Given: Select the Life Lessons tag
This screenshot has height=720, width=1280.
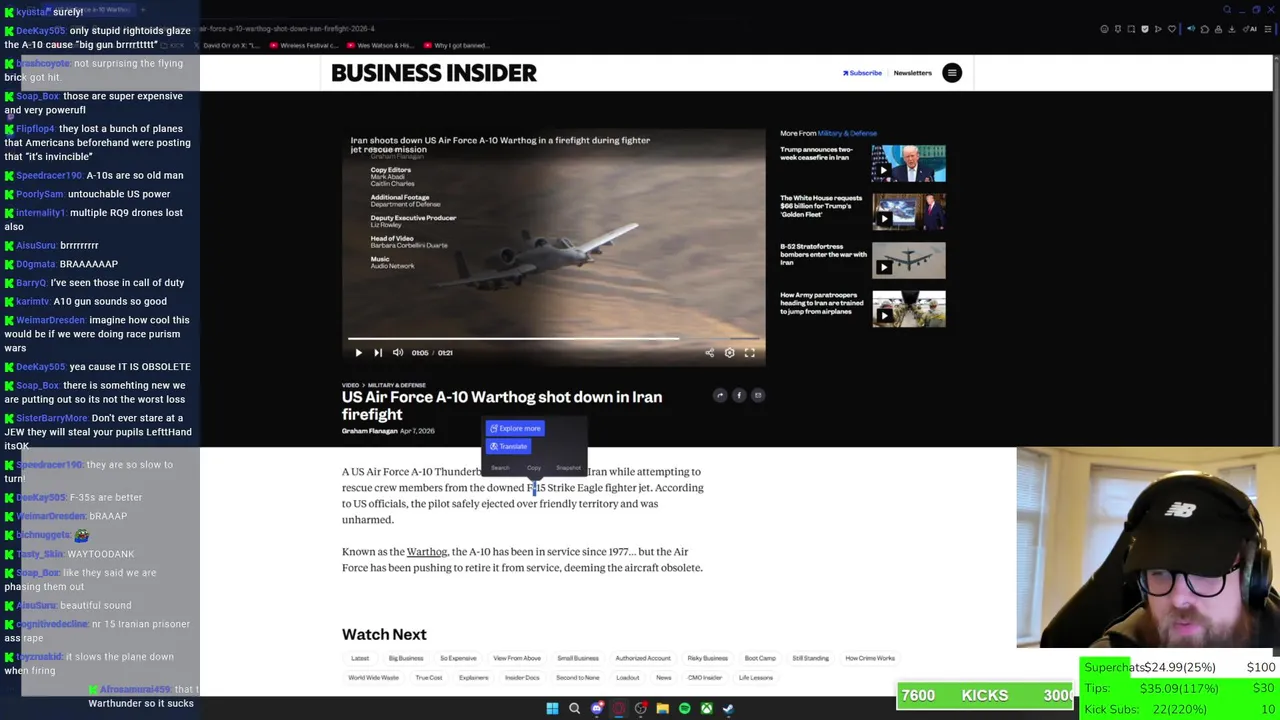Looking at the screenshot, I should pos(756,678).
